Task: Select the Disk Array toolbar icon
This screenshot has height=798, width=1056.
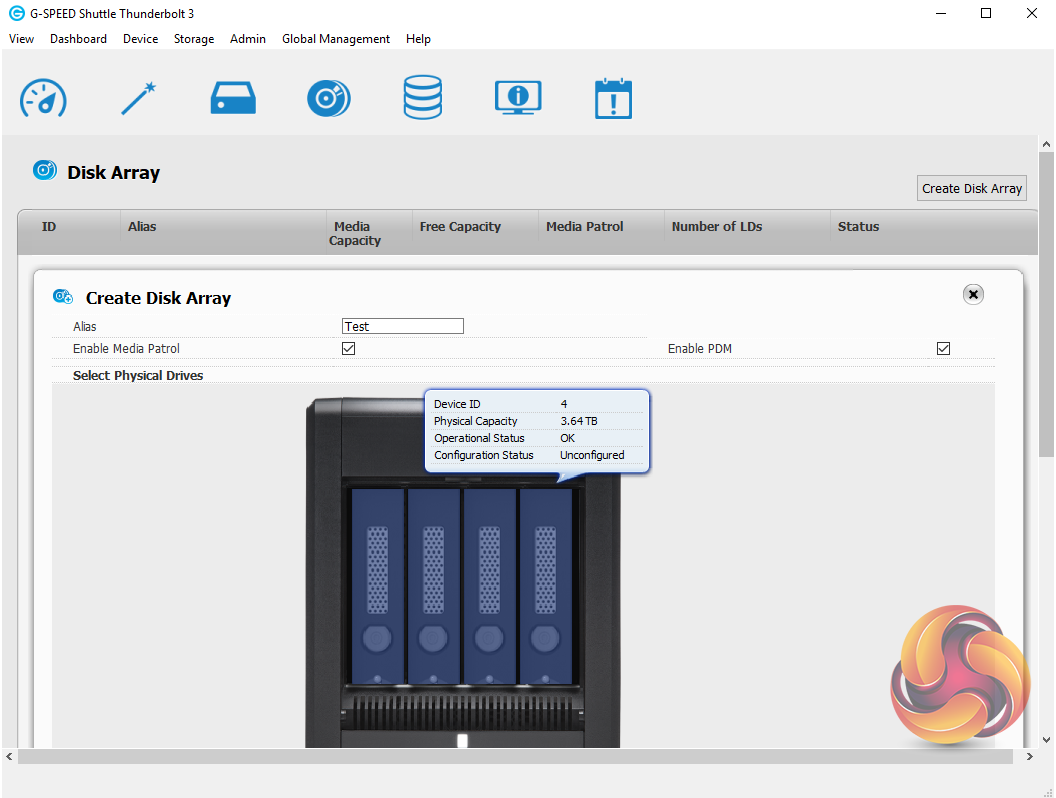Action: pyautogui.click(x=328, y=98)
